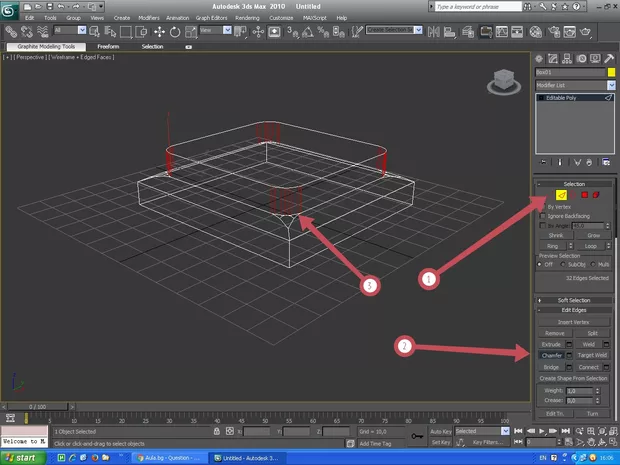Click the Chamfer button
The height and width of the screenshot is (465, 620).
tap(550, 355)
